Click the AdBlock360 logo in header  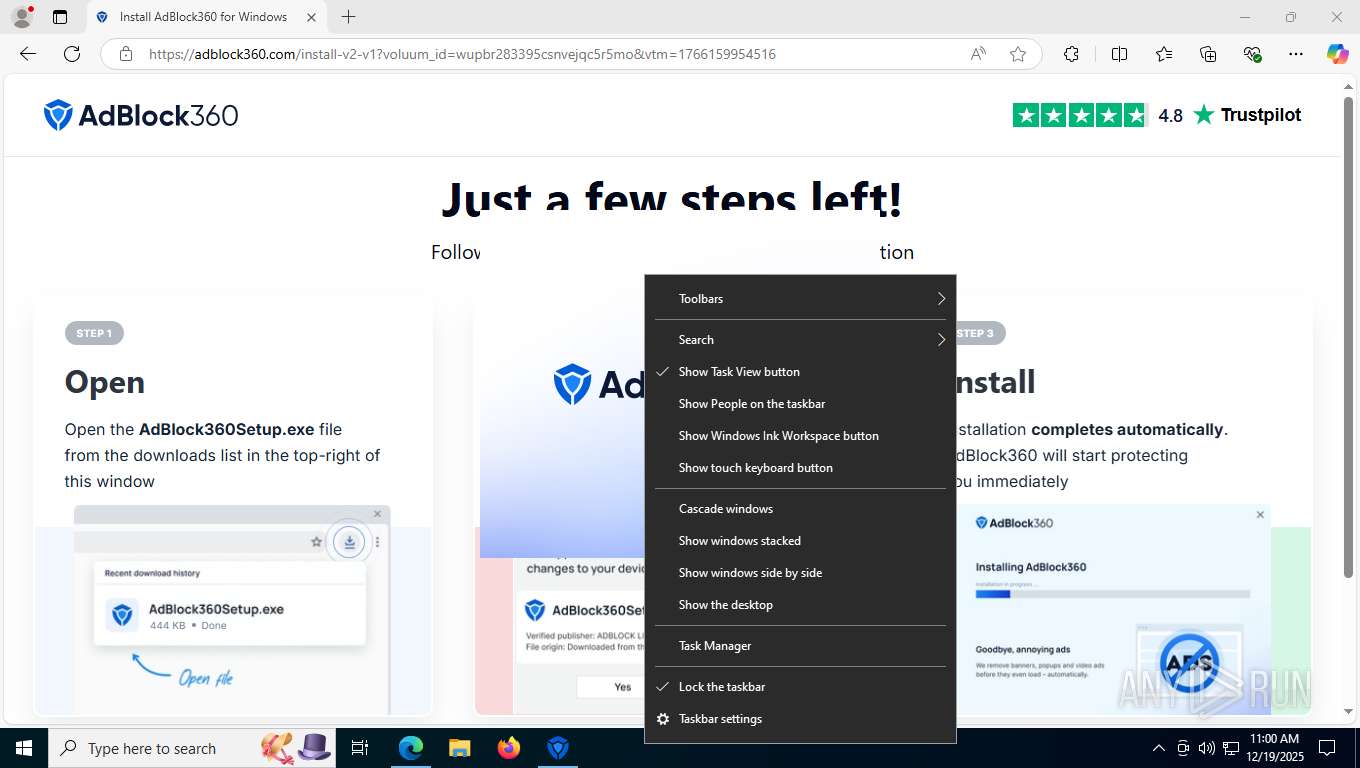[x=141, y=115]
